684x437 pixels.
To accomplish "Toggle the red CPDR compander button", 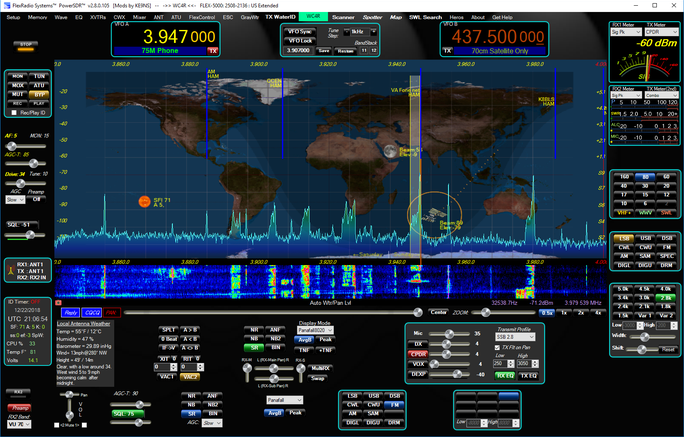I will click(418, 354).
